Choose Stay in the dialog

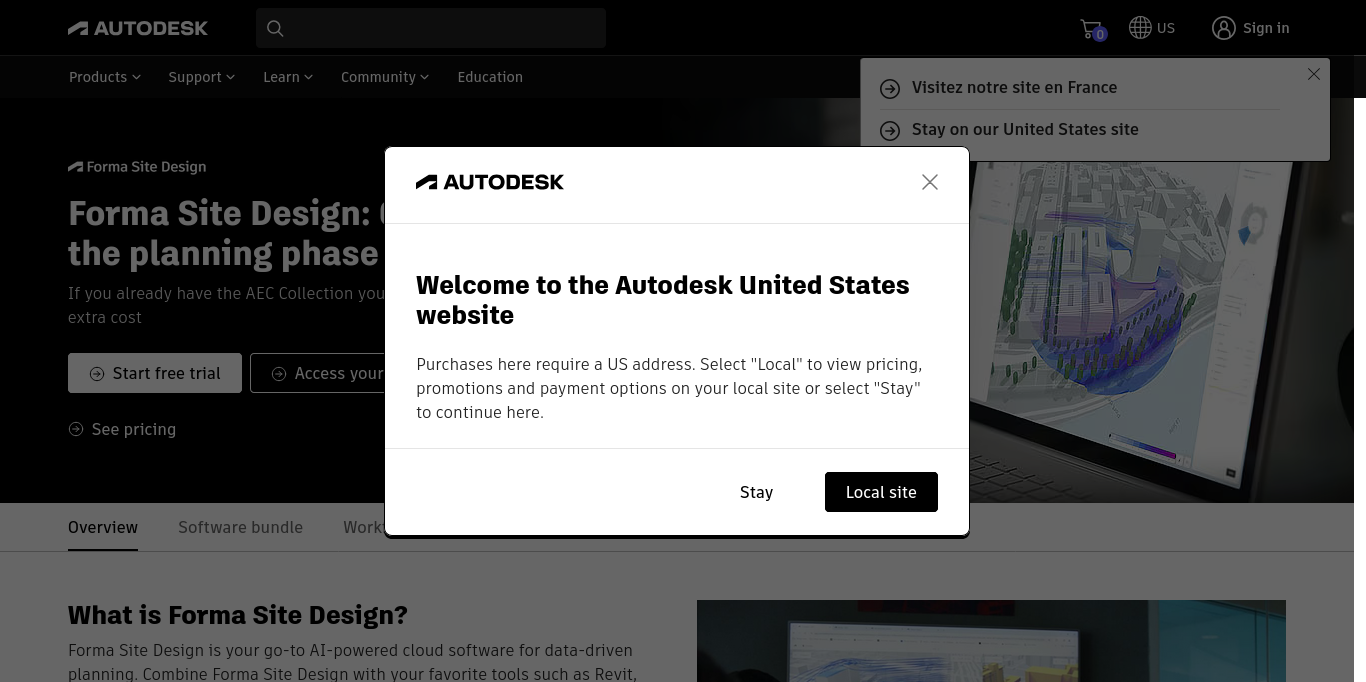click(757, 492)
